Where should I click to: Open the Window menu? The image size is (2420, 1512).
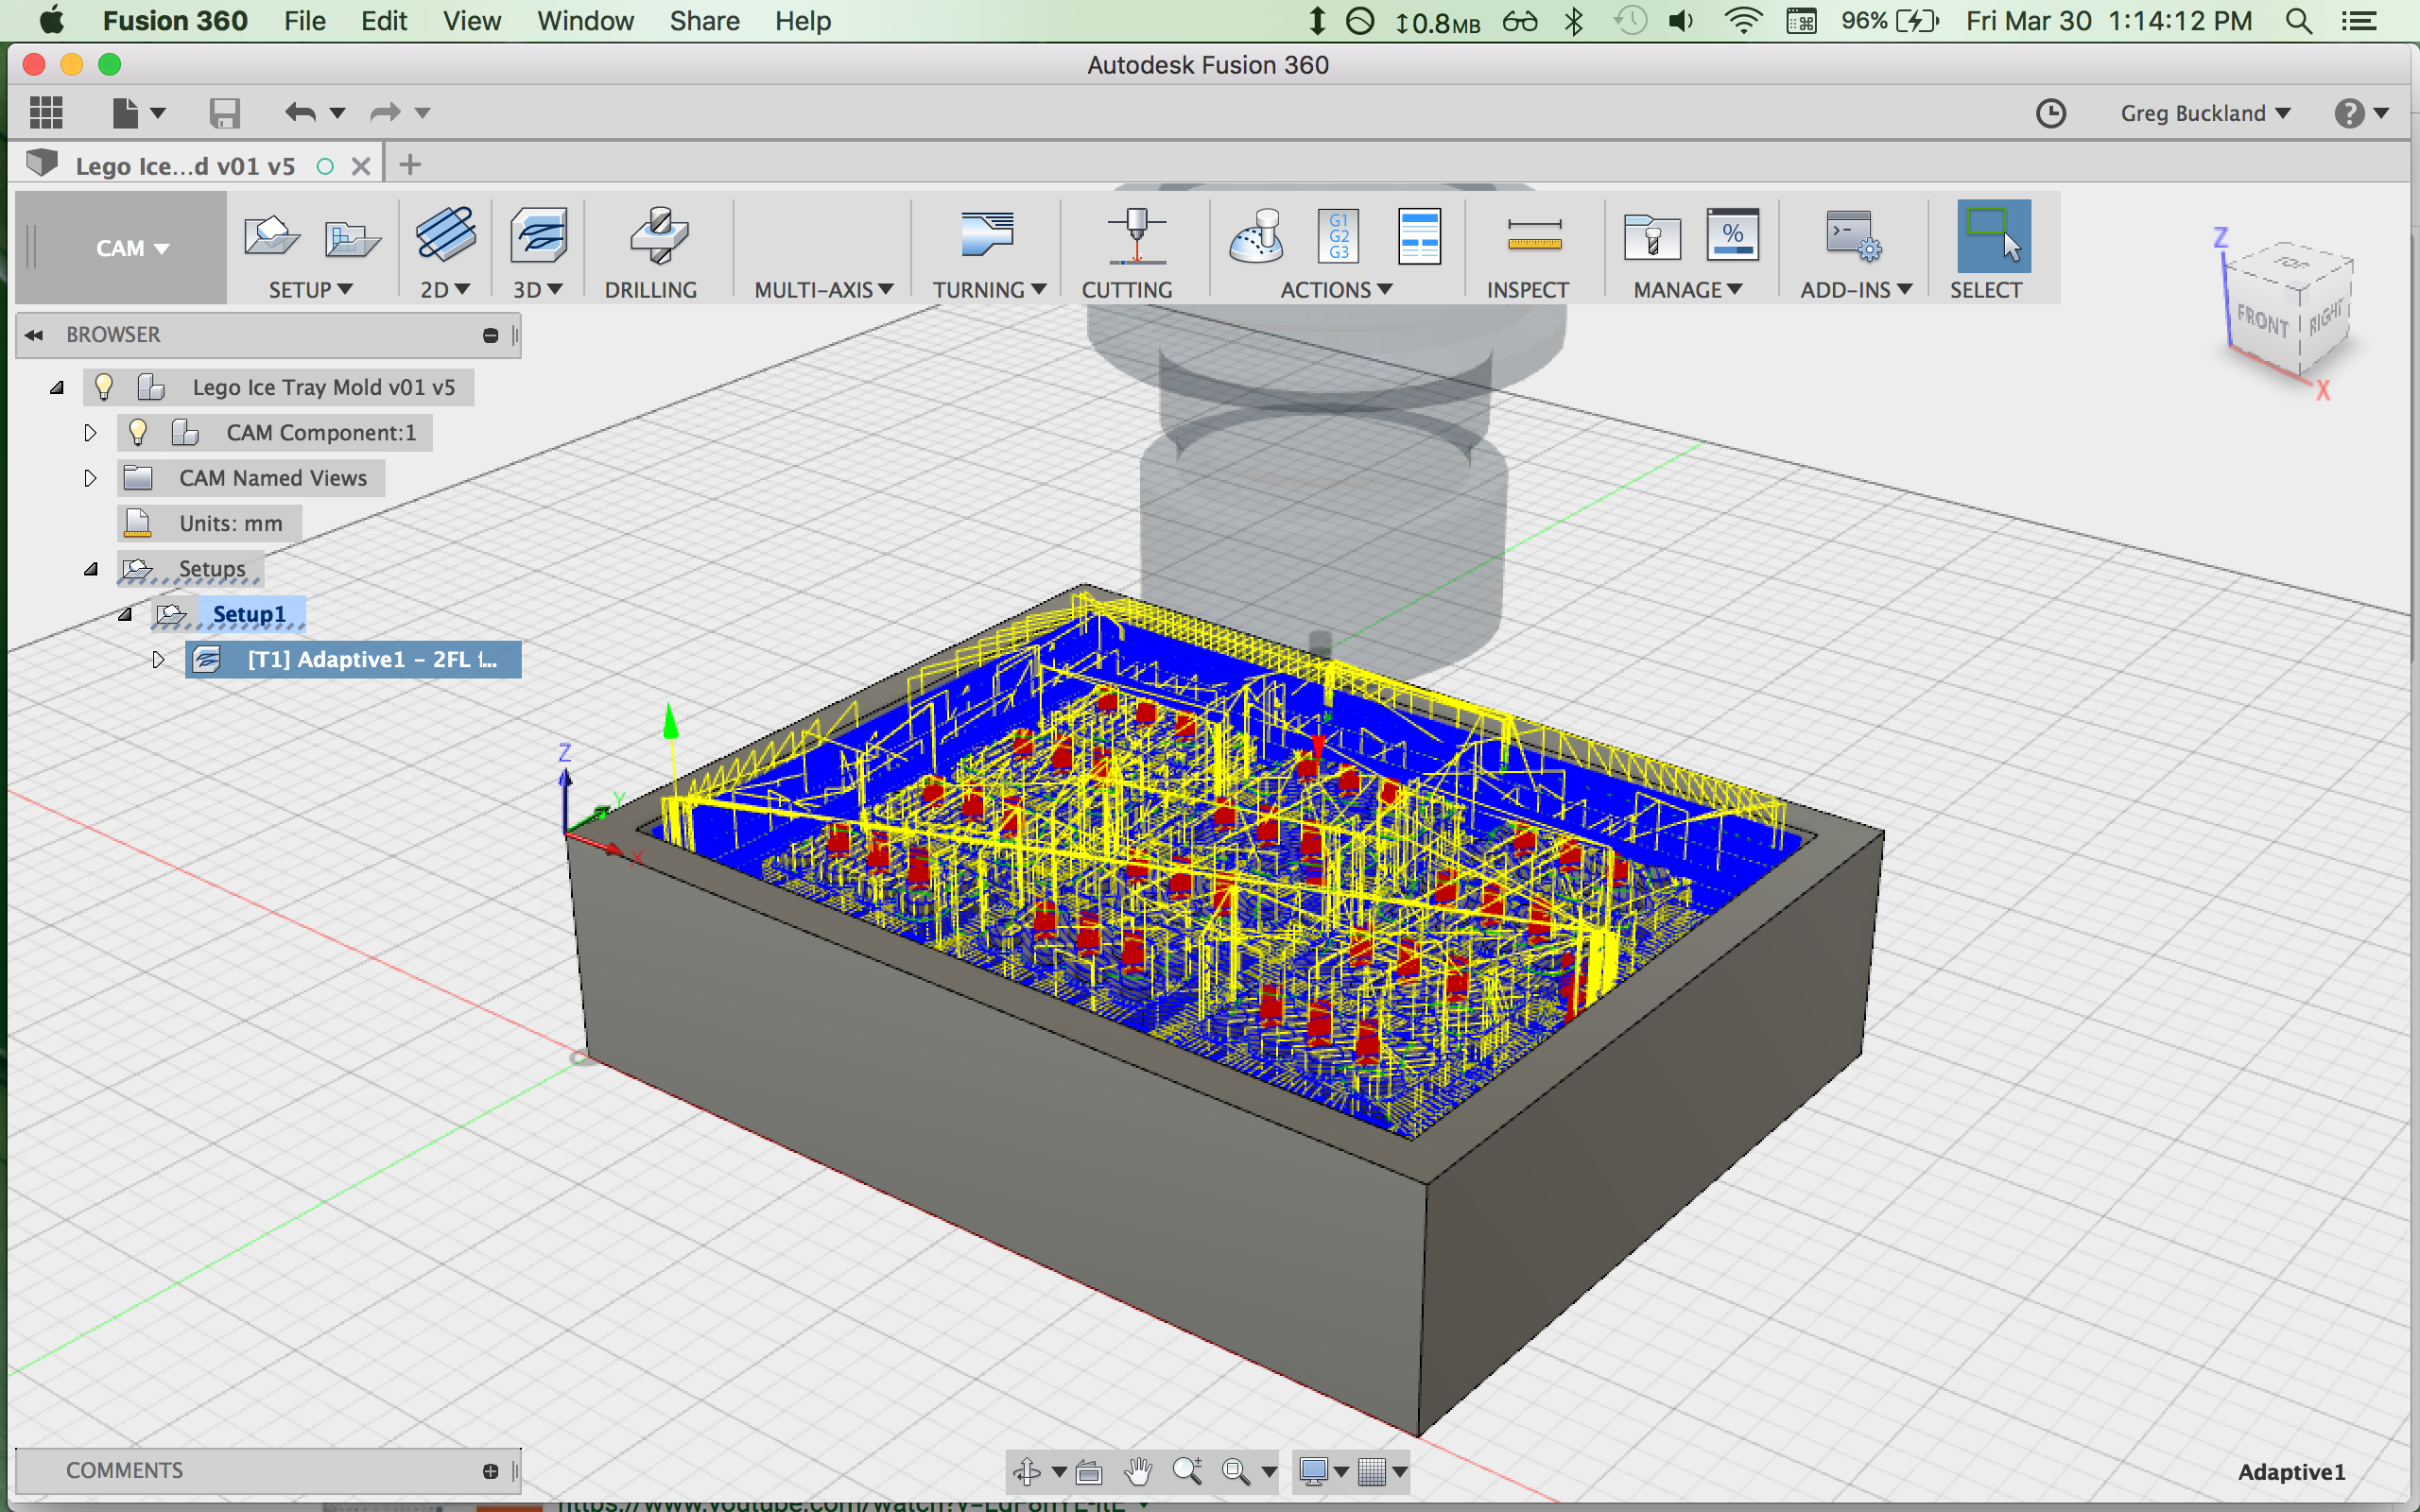pyautogui.click(x=585, y=21)
